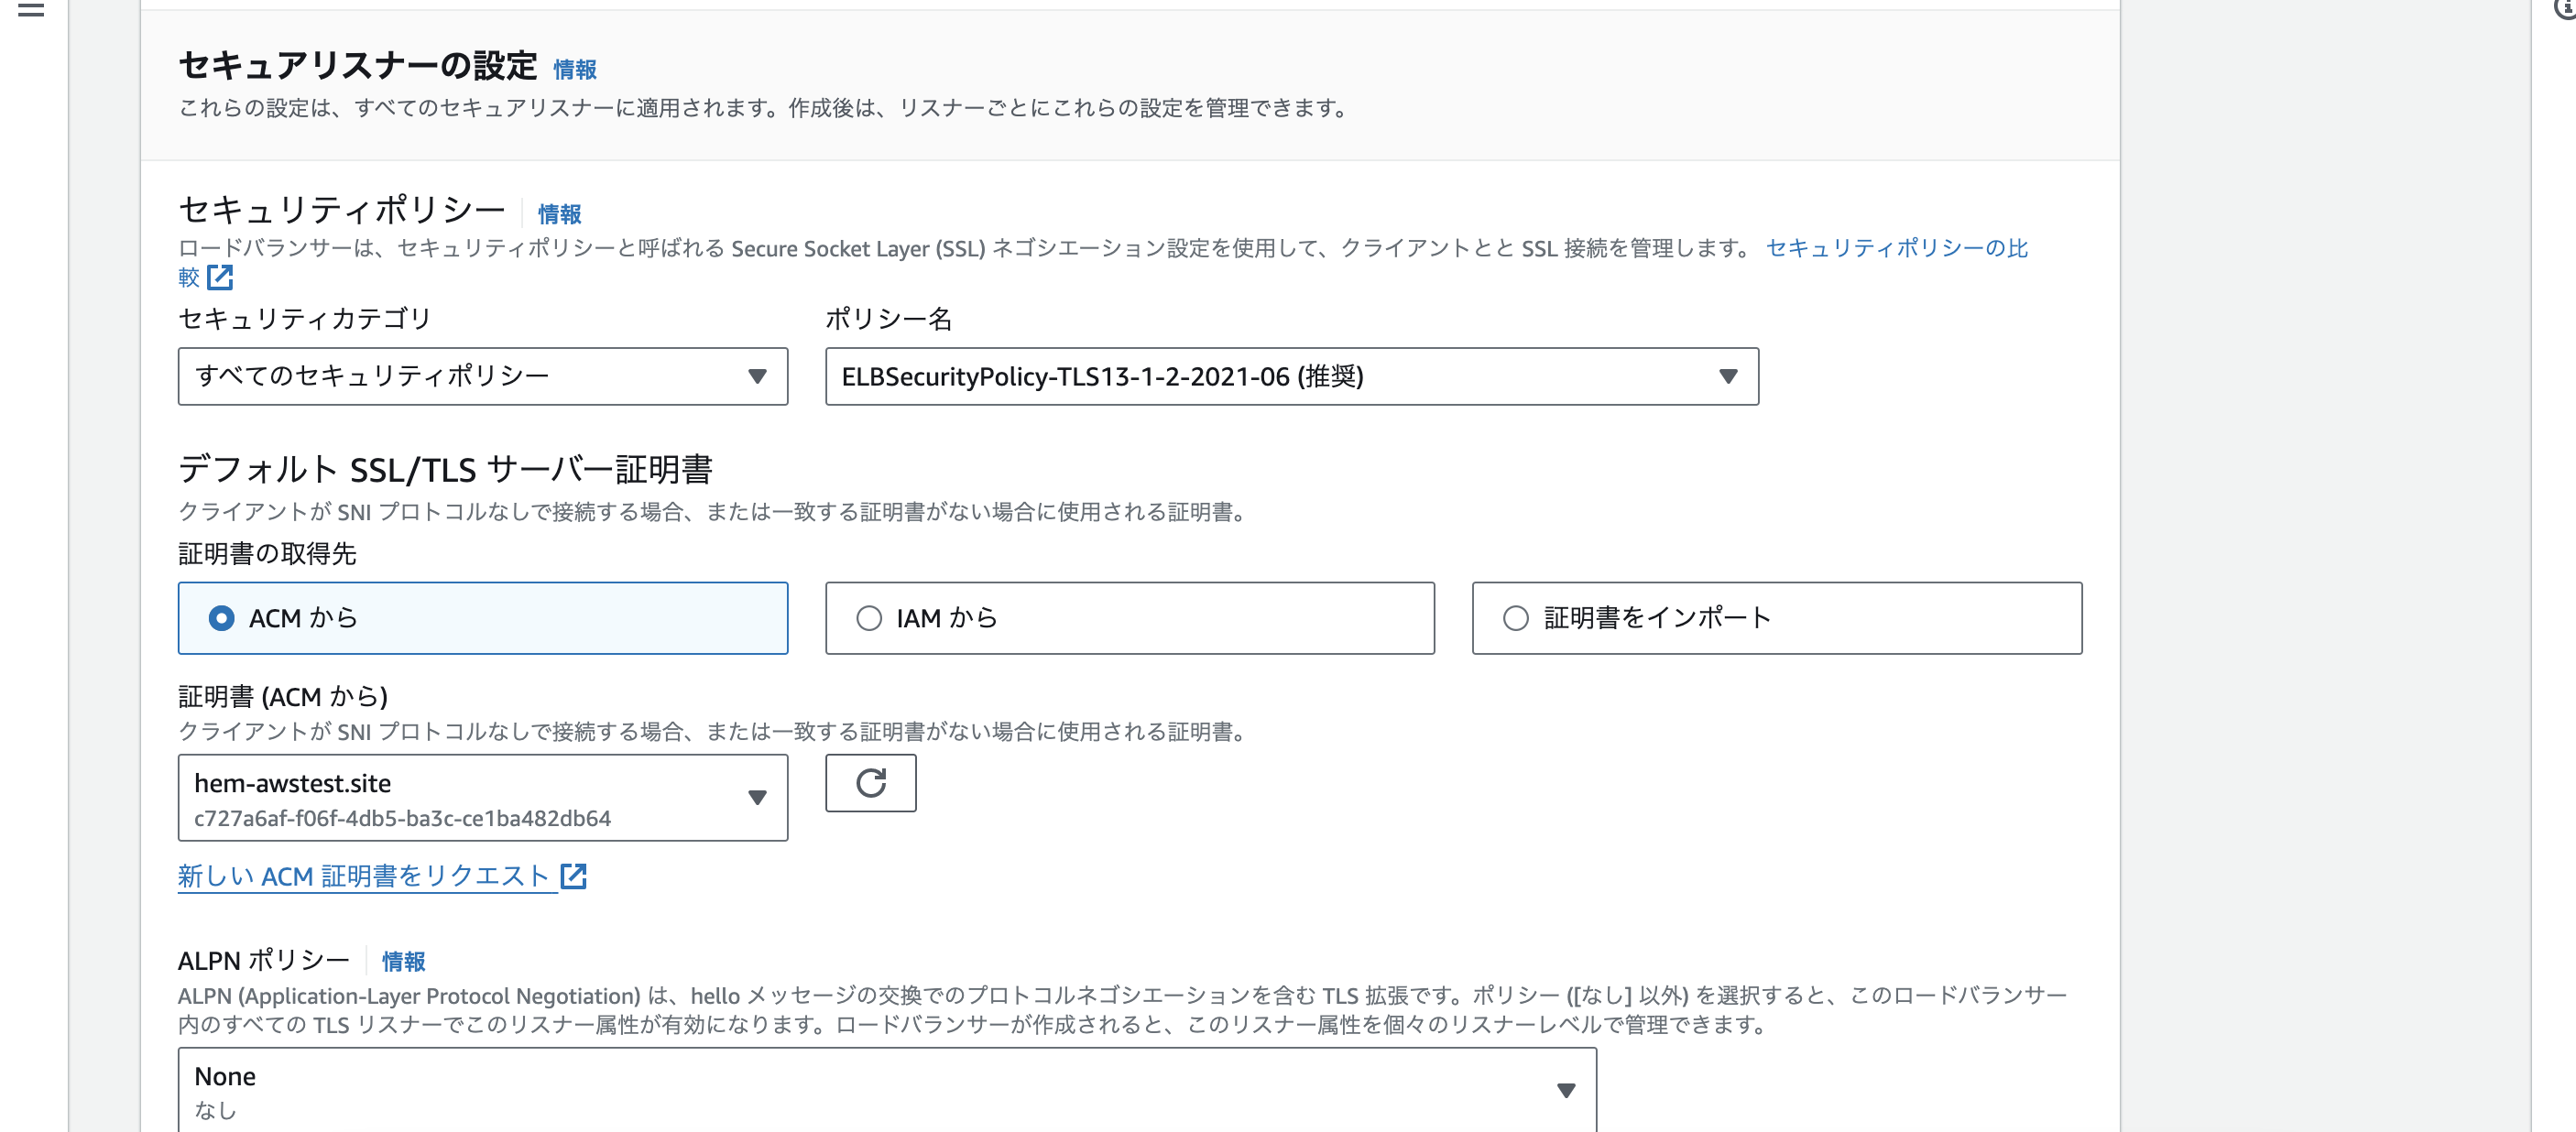This screenshot has height=1132, width=2576.
Task: Select the 証明書をインポート radio option
Action: coord(1777,618)
